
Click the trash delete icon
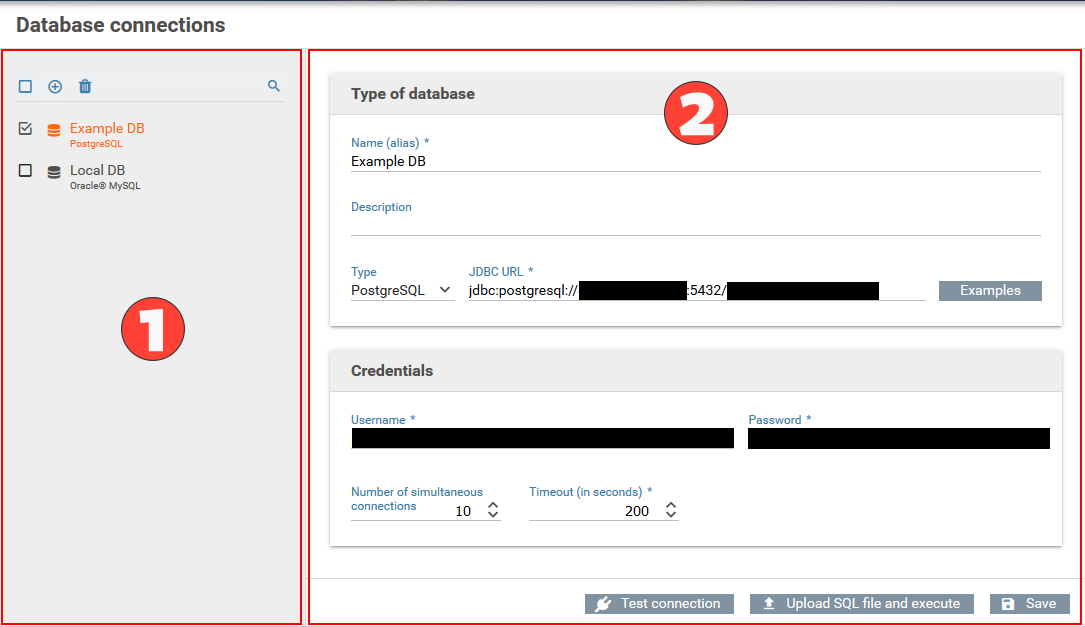click(85, 87)
